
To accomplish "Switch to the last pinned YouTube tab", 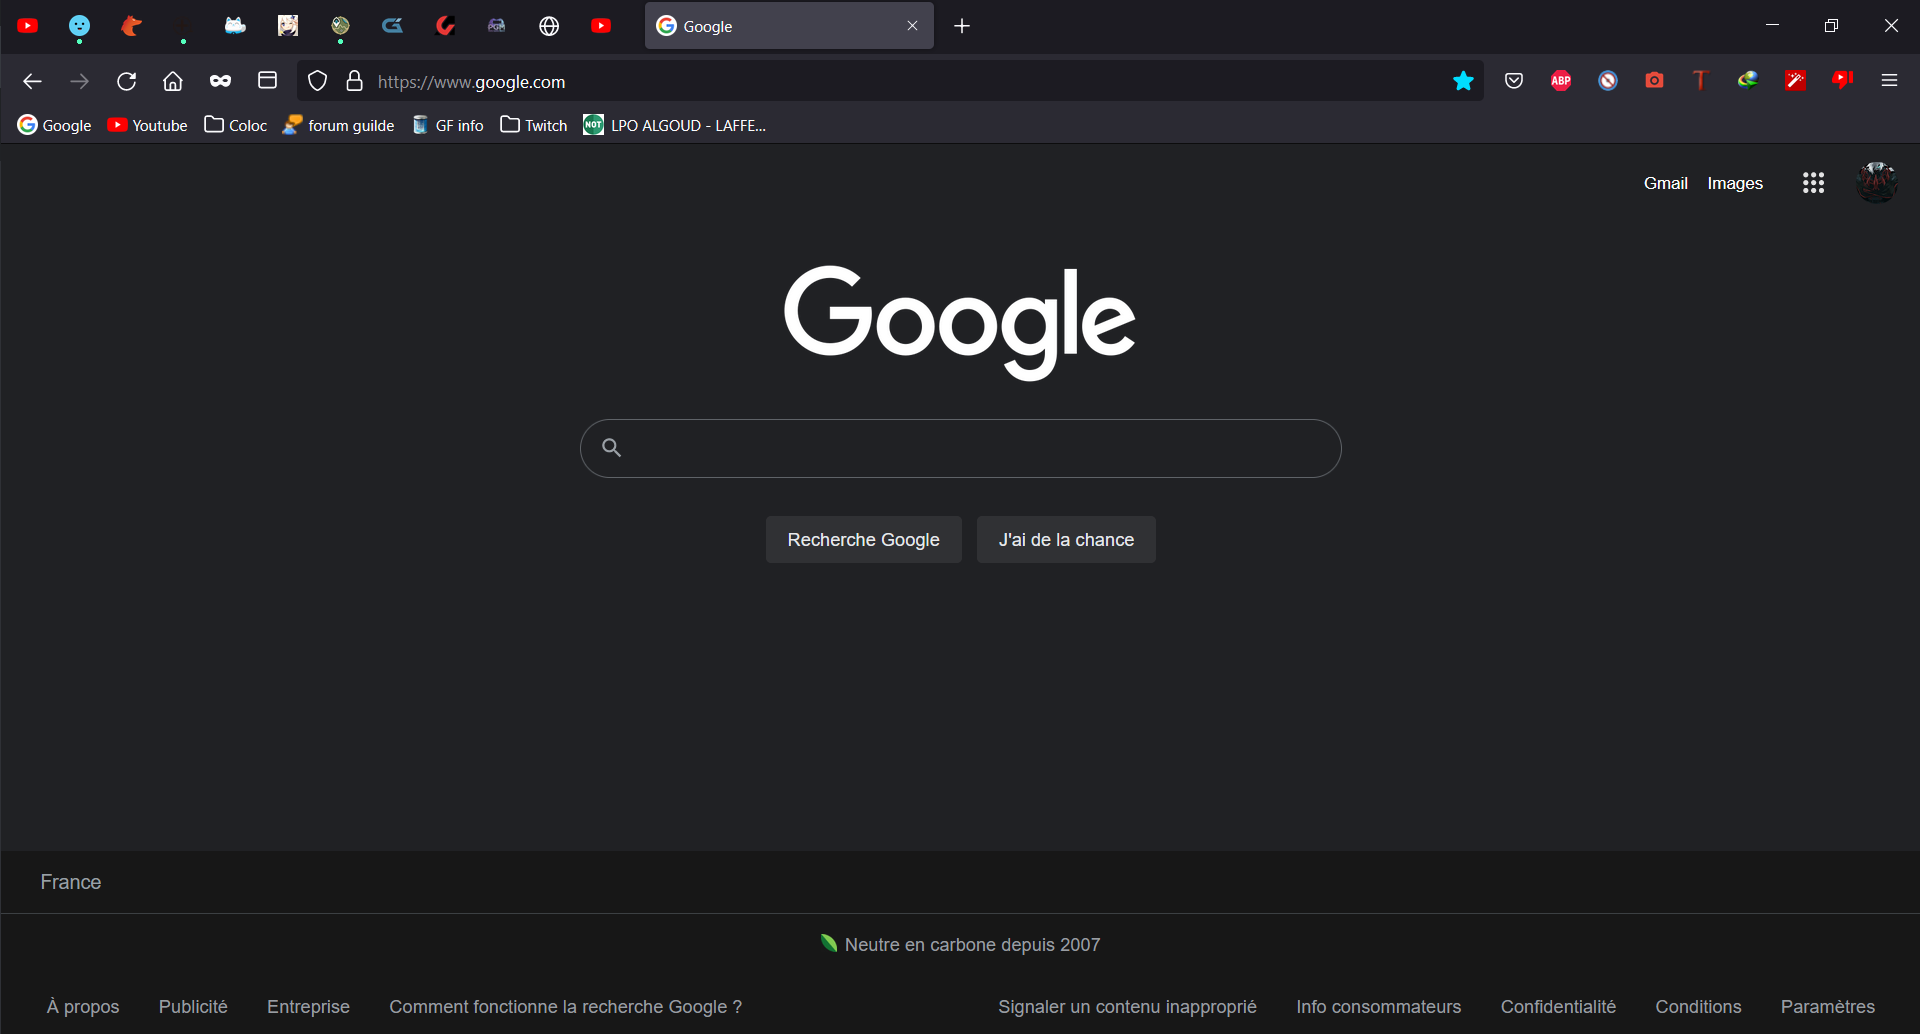I will pos(601,26).
